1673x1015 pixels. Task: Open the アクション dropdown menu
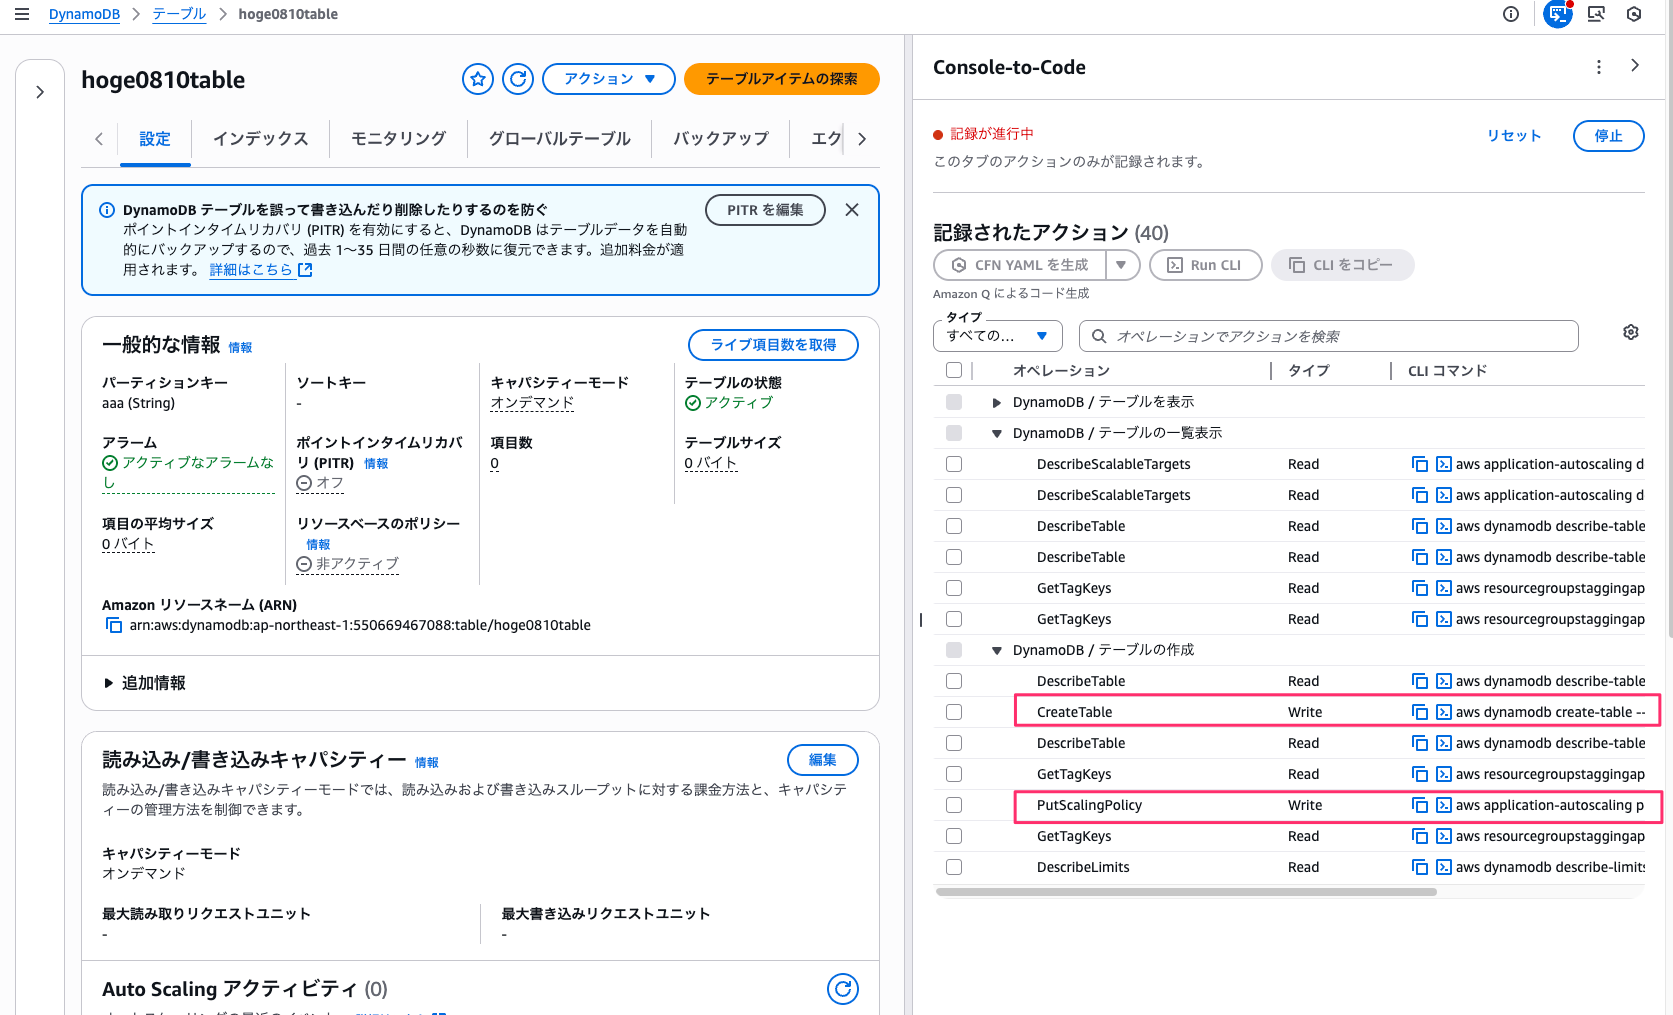pos(609,79)
